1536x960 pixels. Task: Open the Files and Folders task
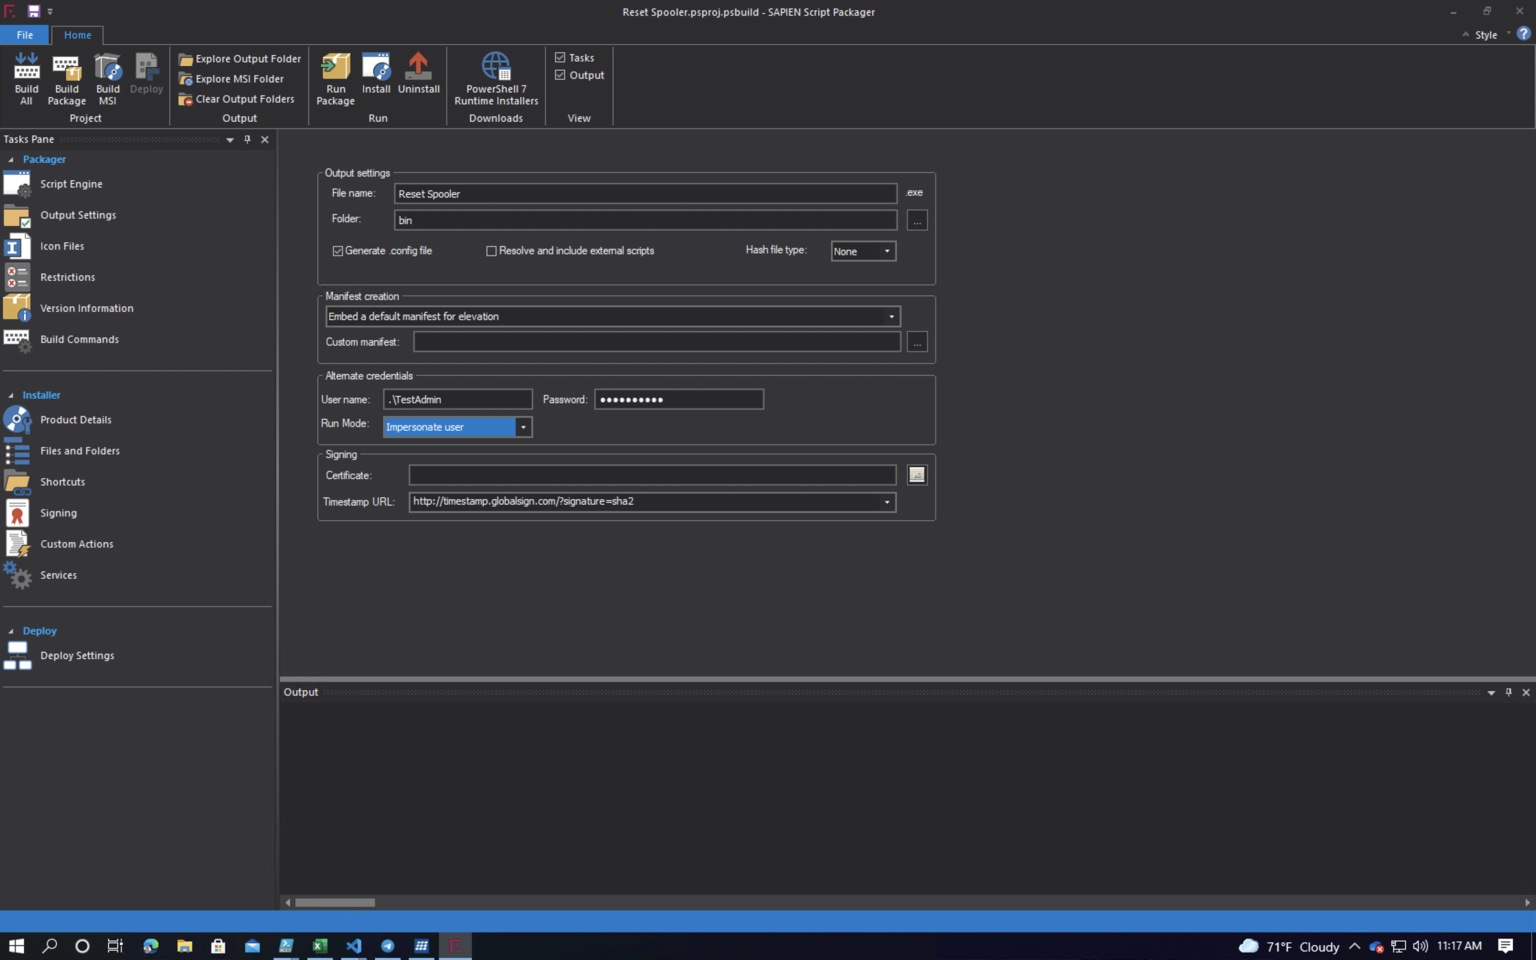[80, 451]
